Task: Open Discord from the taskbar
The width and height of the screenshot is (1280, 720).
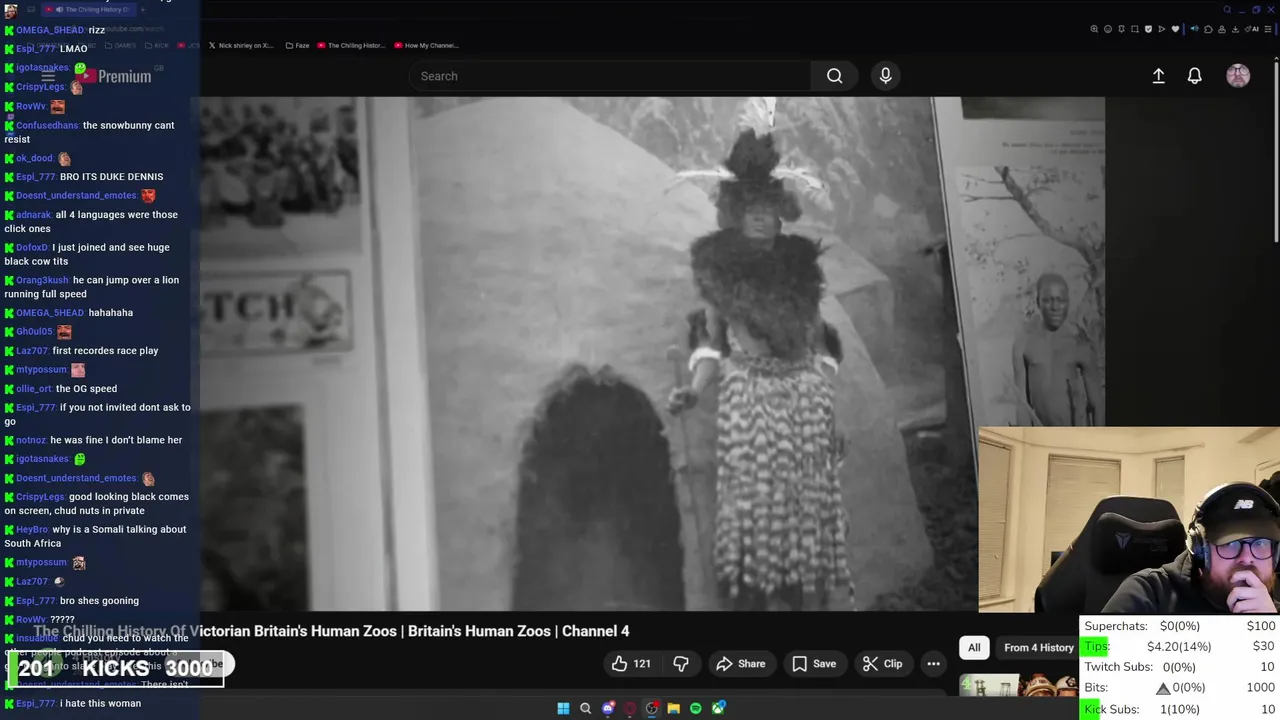Action: 608,708
